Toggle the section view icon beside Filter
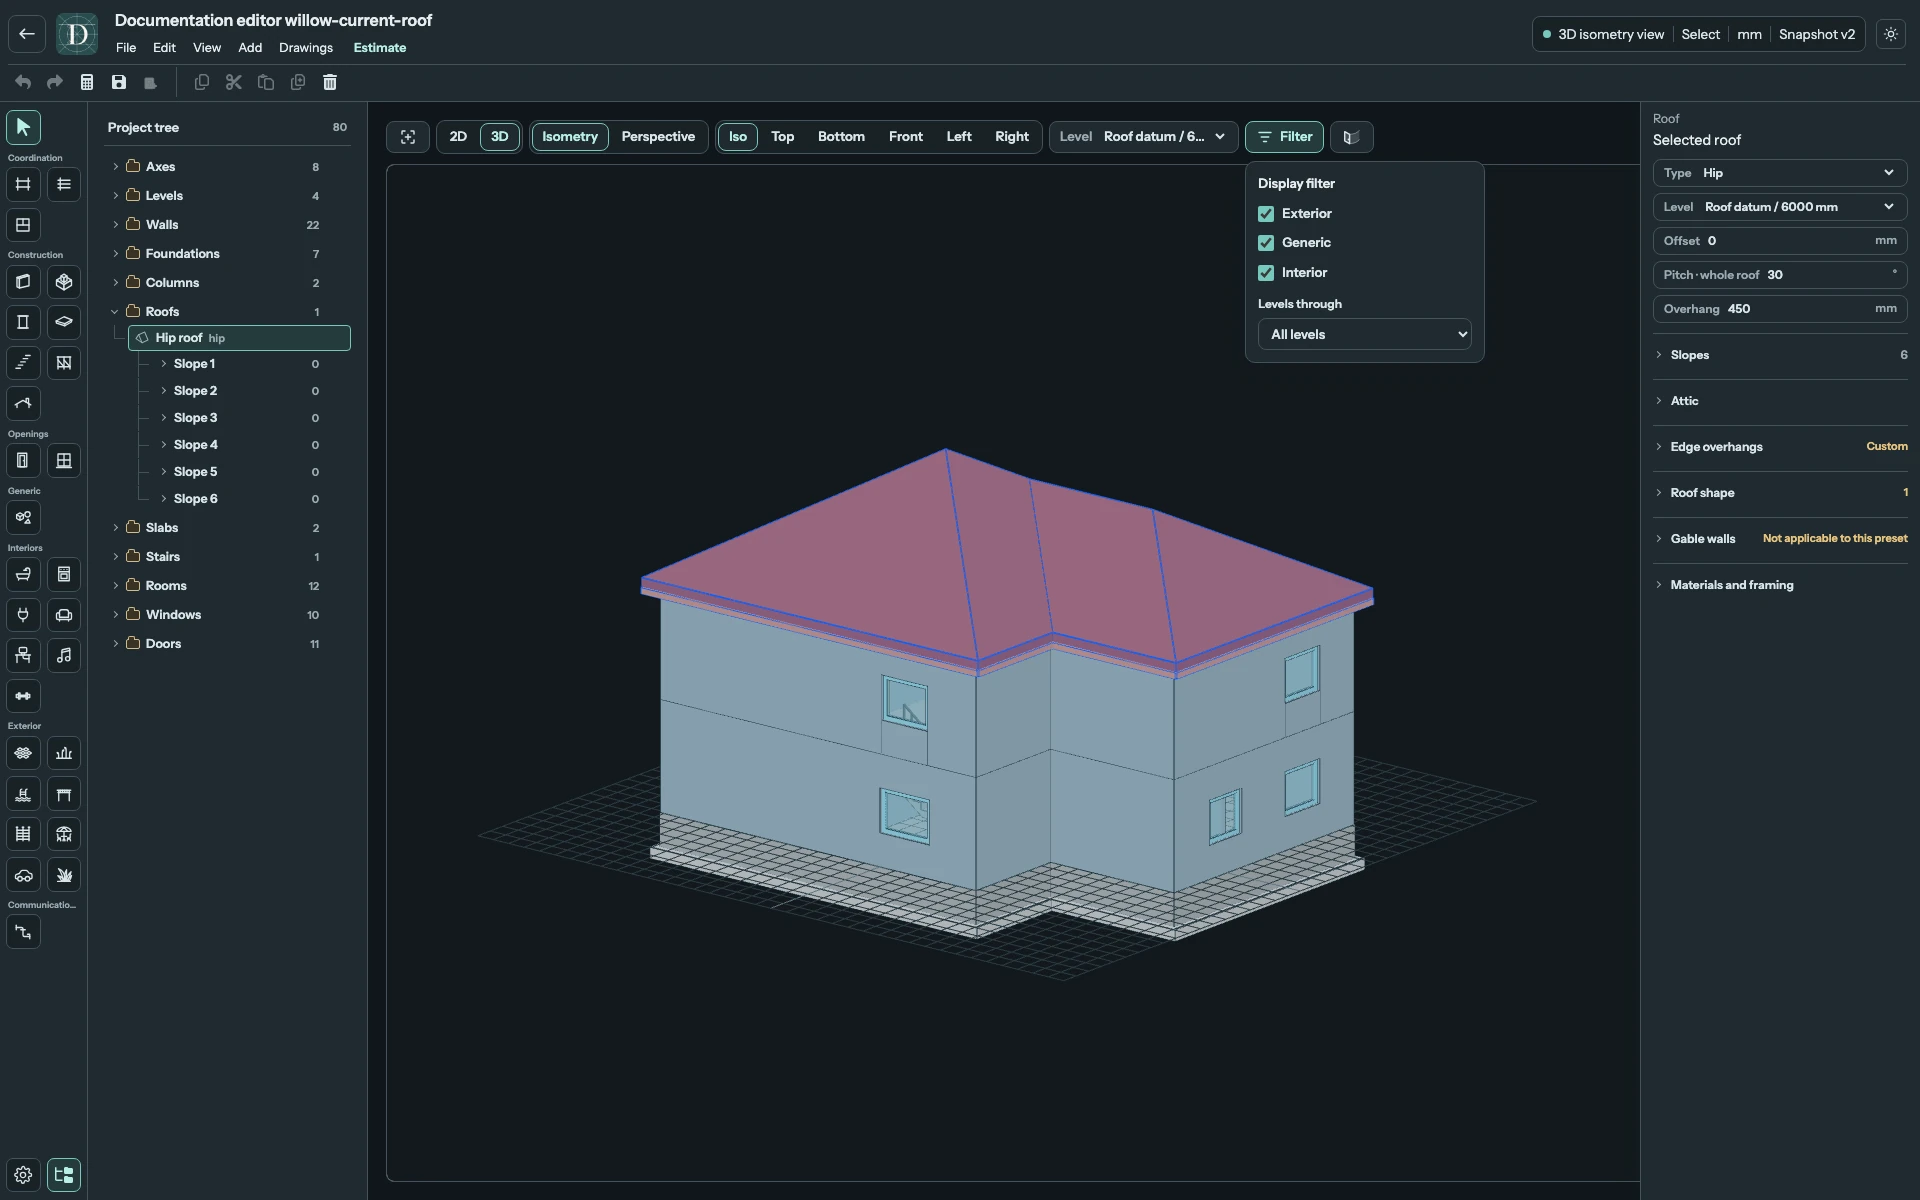Viewport: 1920px width, 1200px height. (1351, 137)
